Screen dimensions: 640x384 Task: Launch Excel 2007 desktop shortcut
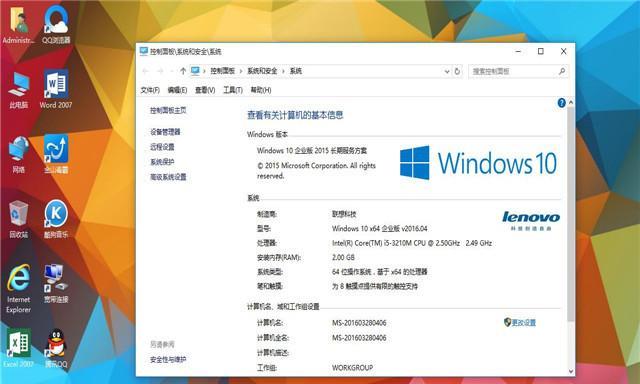(x=18, y=348)
